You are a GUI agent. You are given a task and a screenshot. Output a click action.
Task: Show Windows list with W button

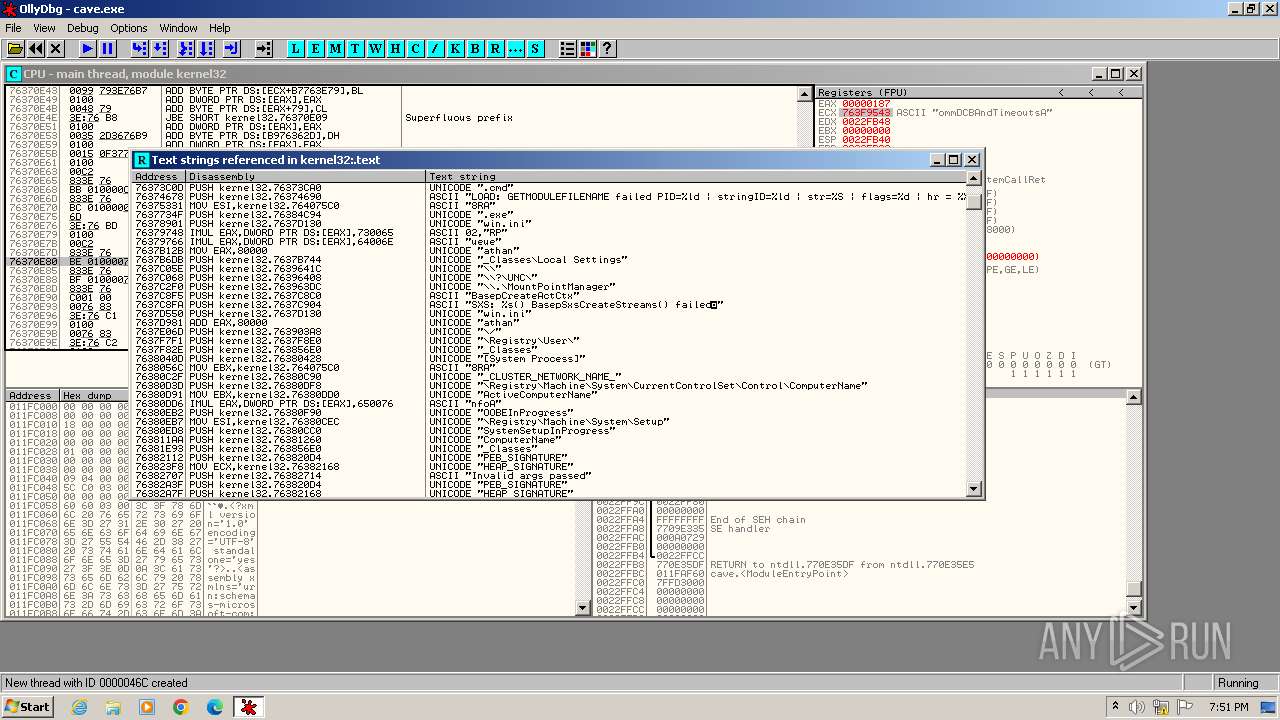[x=376, y=48]
